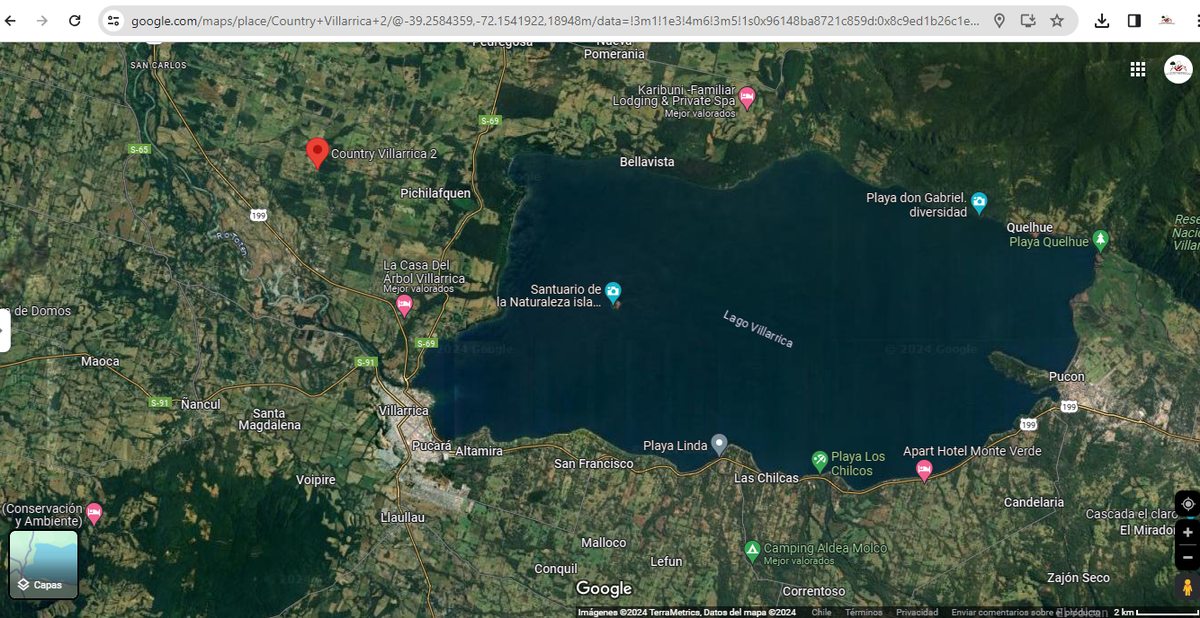Open the Google apps grid
This screenshot has width=1200, height=618.
coord(1137,69)
